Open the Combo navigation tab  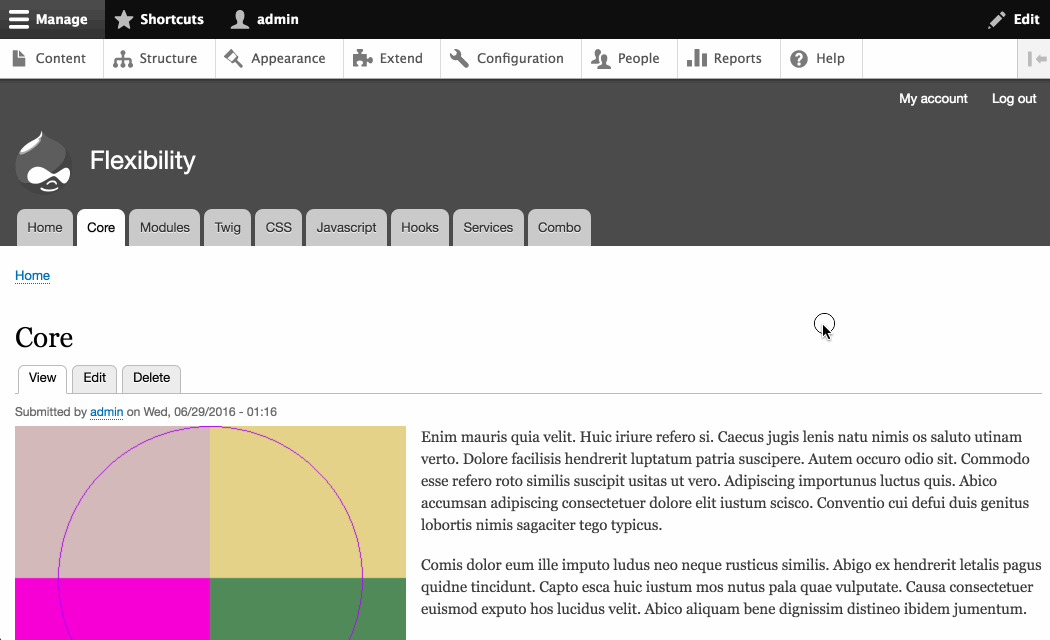559,228
